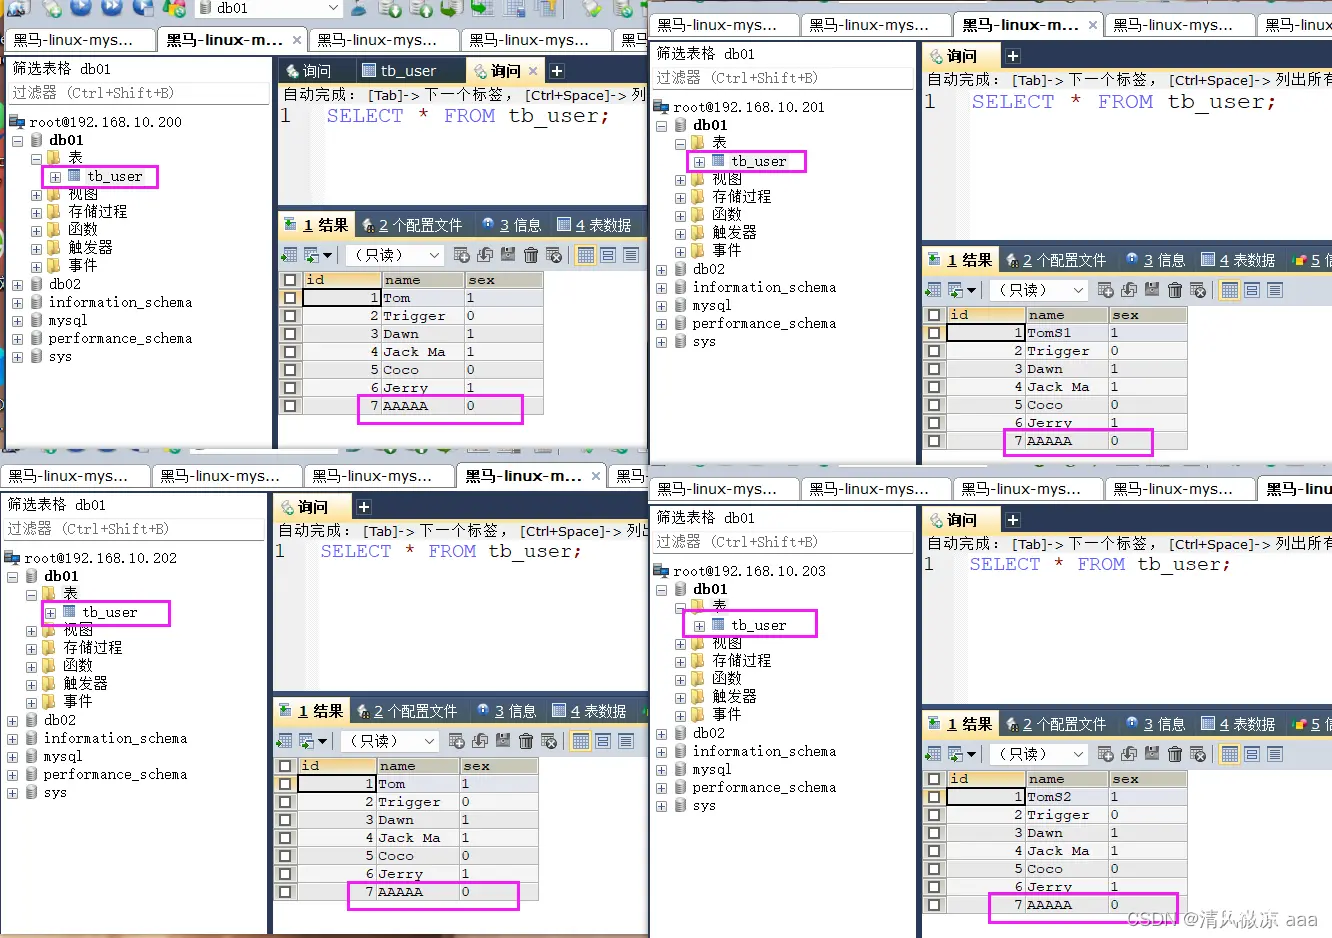
Task: Collapse the db01 node under root@192.168.10.200
Action: pos(18,141)
